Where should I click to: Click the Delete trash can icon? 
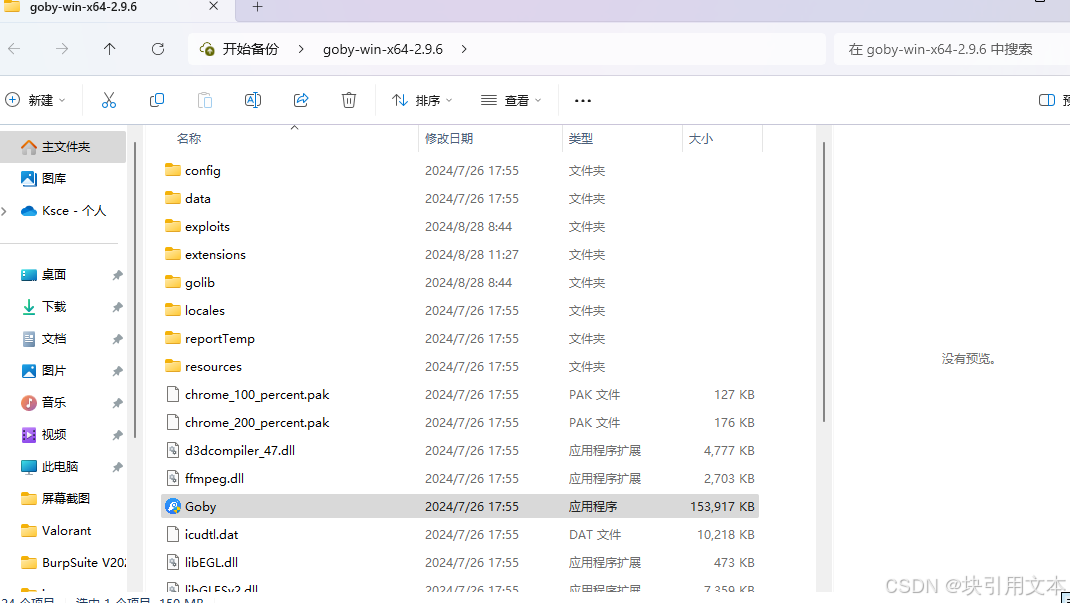click(x=349, y=100)
